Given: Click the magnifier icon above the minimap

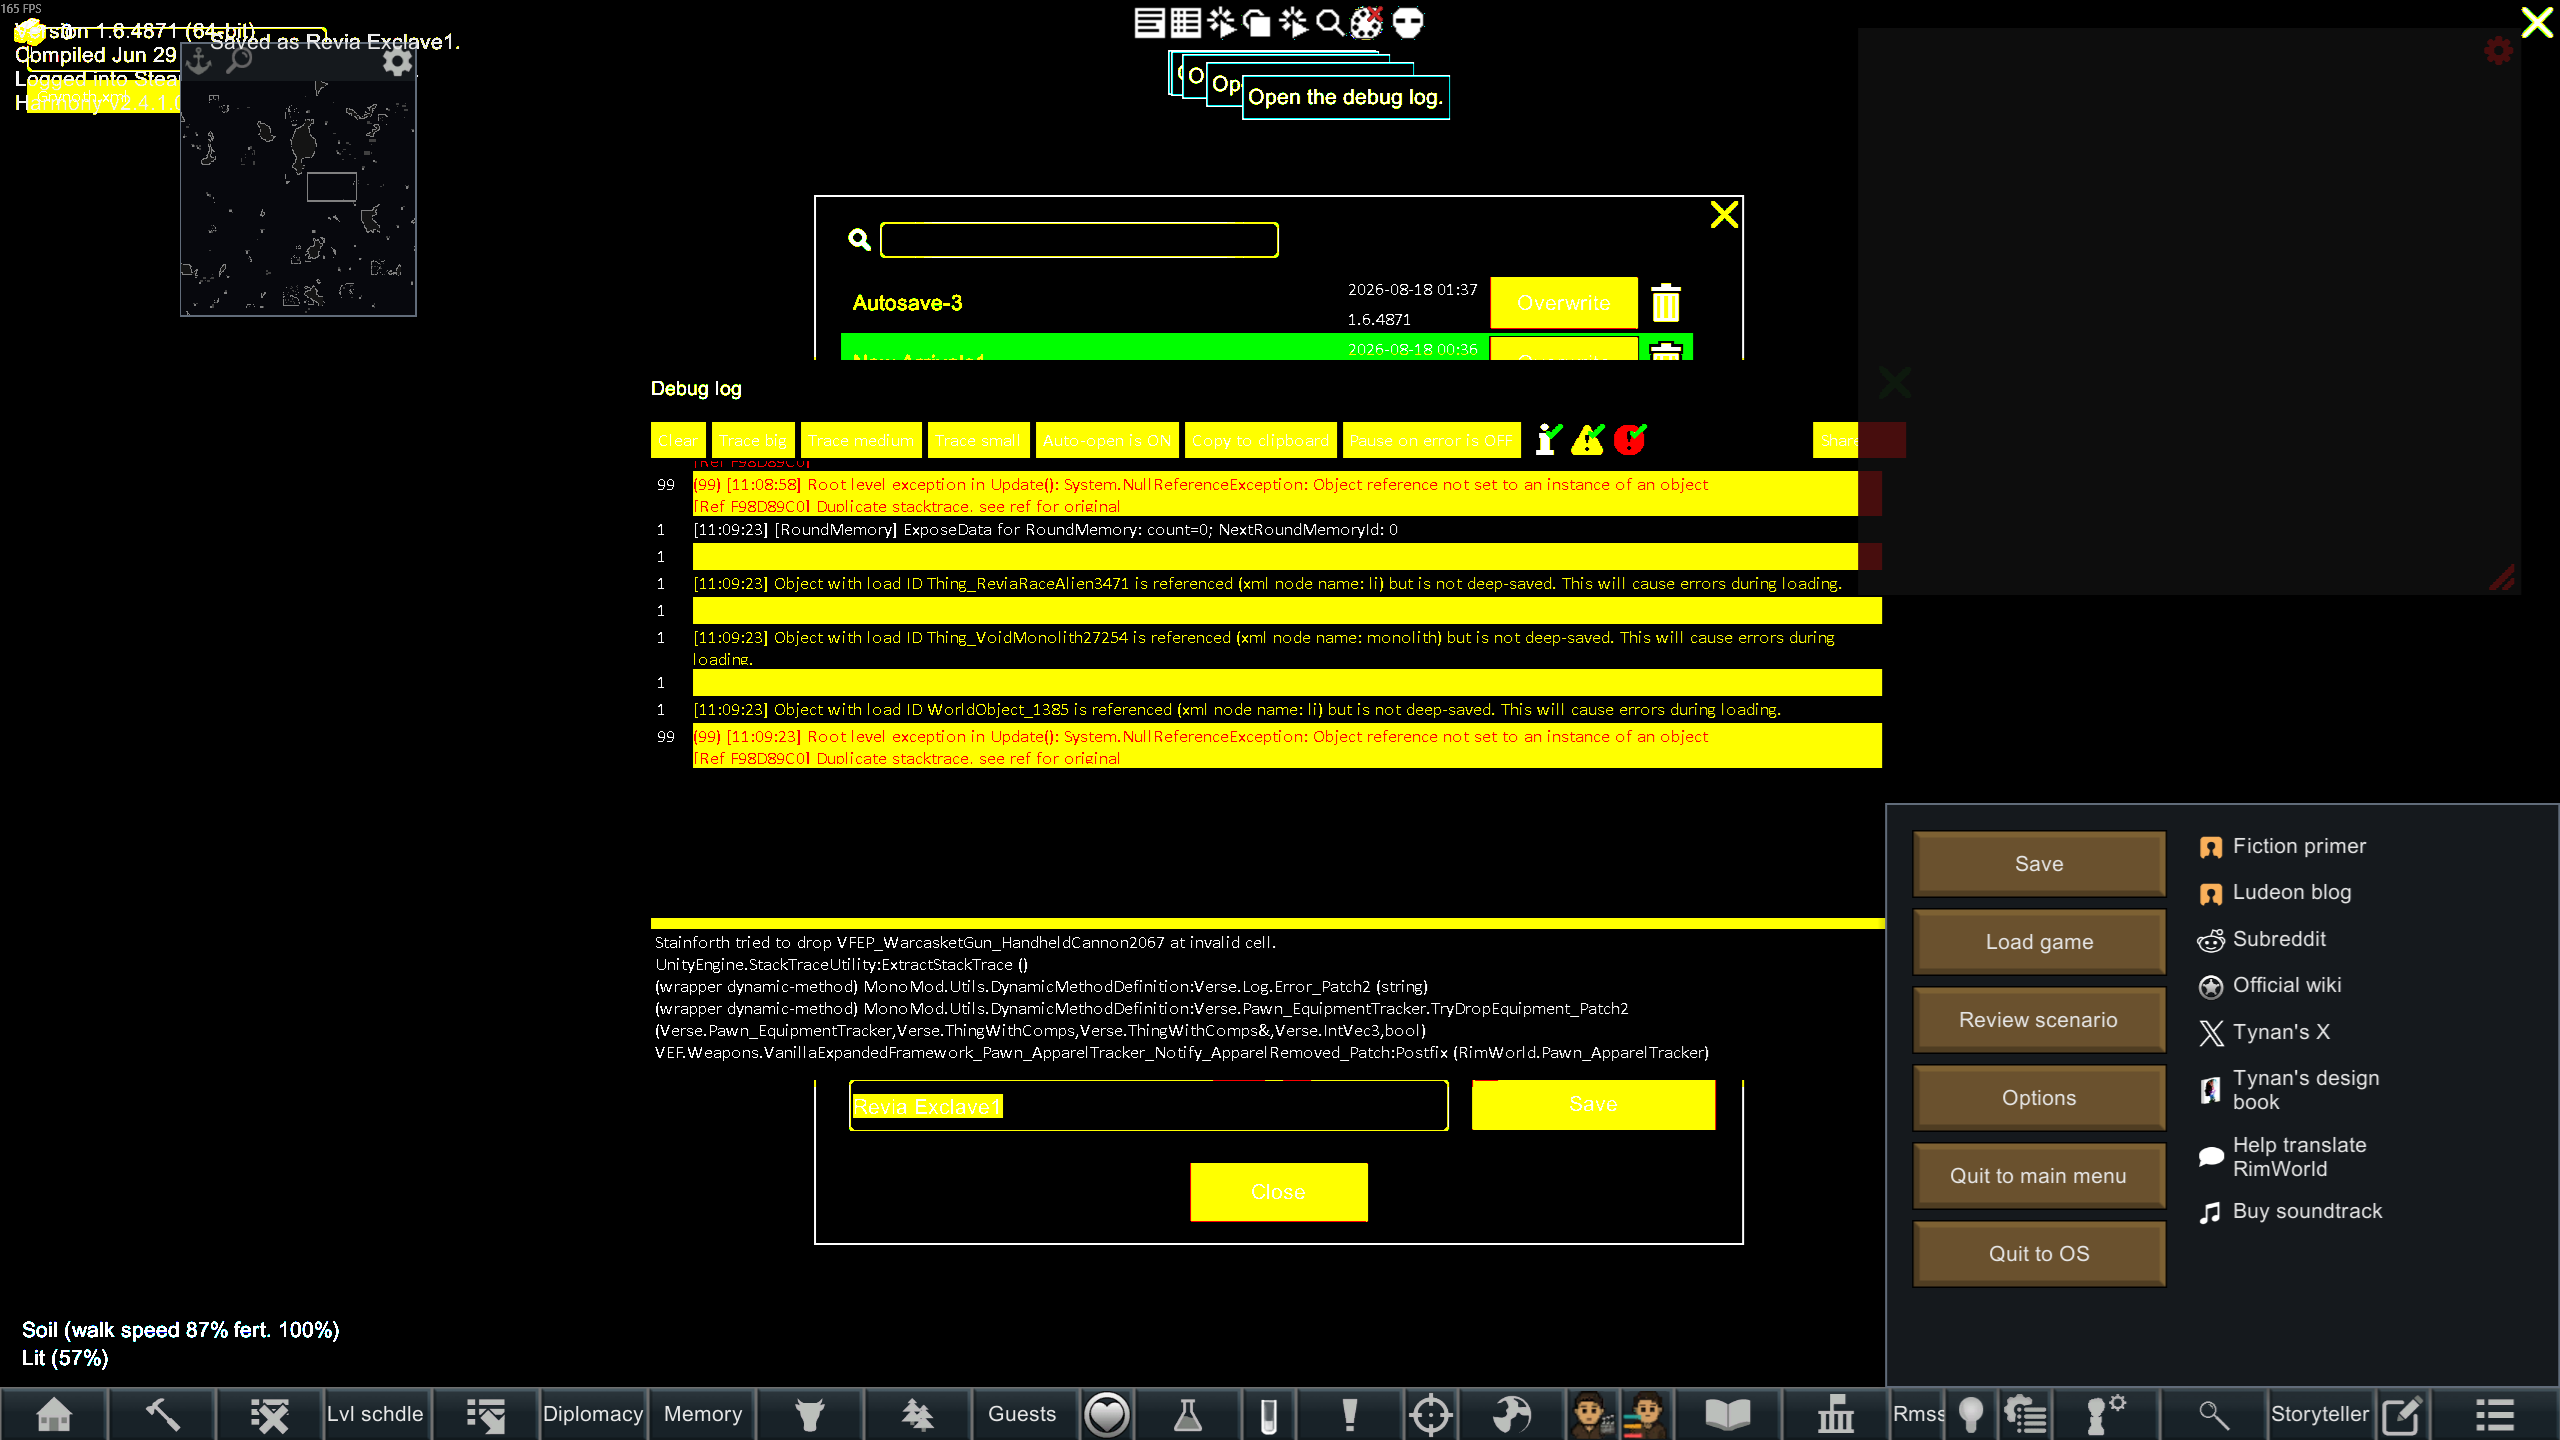Looking at the screenshot, I should pos(239,62).
